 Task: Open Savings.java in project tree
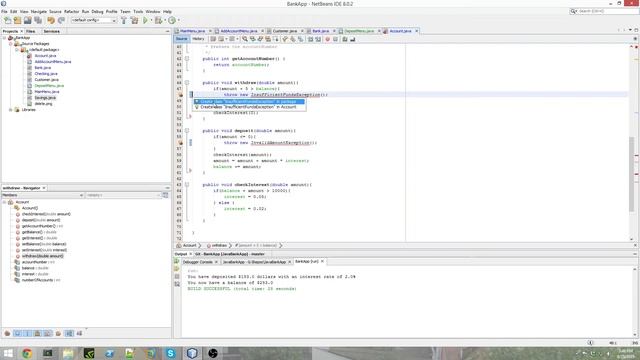tap(45, 98)
